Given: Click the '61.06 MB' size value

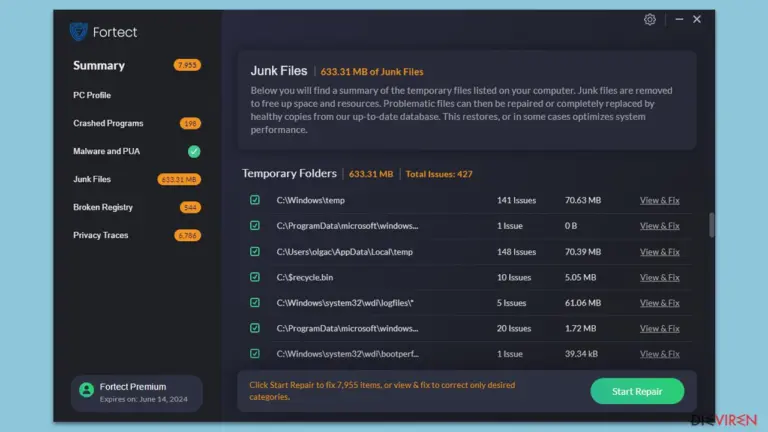Looking at the screenshot, I should click(583, 303).
